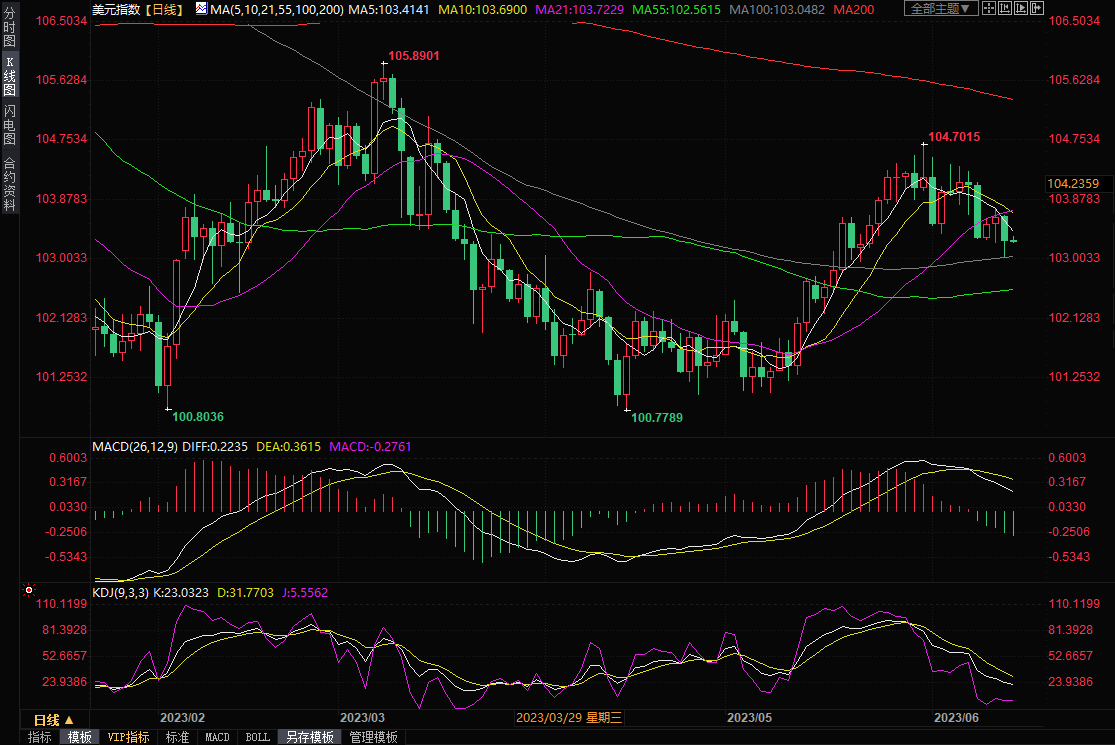This screenshot has height=745, width=1115.
Task: Open the 全部主题 dropdown
Action: pyautogui.click(x=941, y=8)
